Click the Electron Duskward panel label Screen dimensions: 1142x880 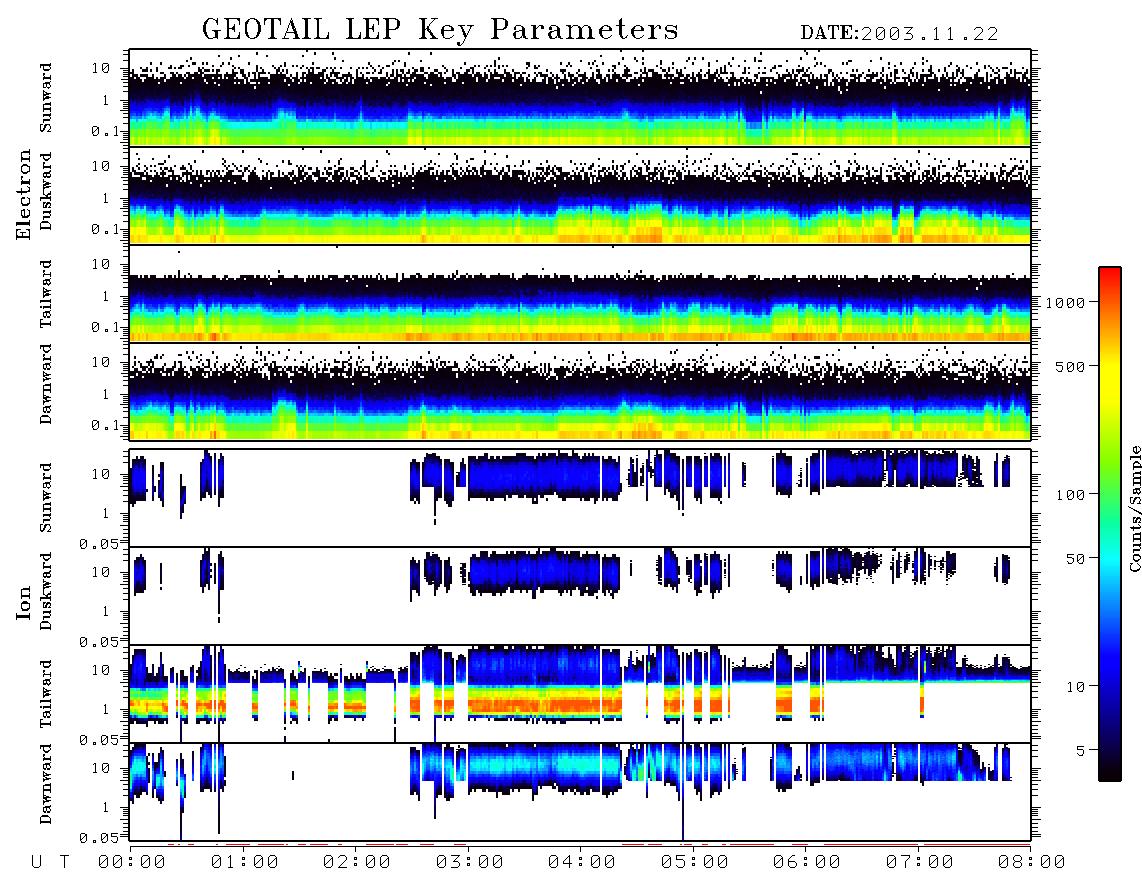[46, 191]
